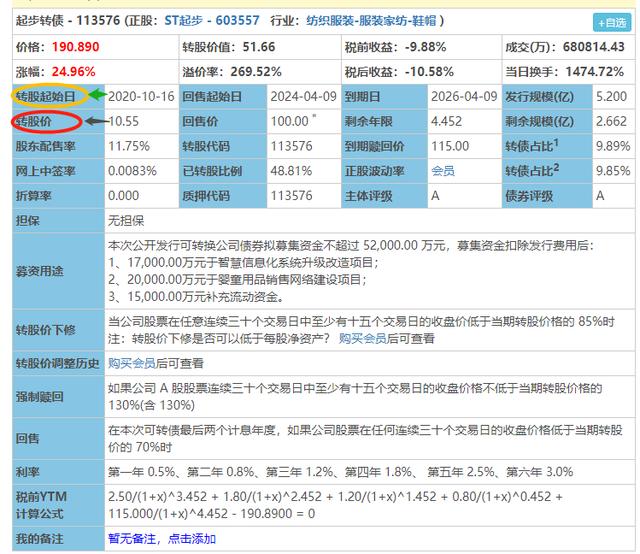Click the 17,000.00万元 智慧信息化 project line

coord(243,262)
